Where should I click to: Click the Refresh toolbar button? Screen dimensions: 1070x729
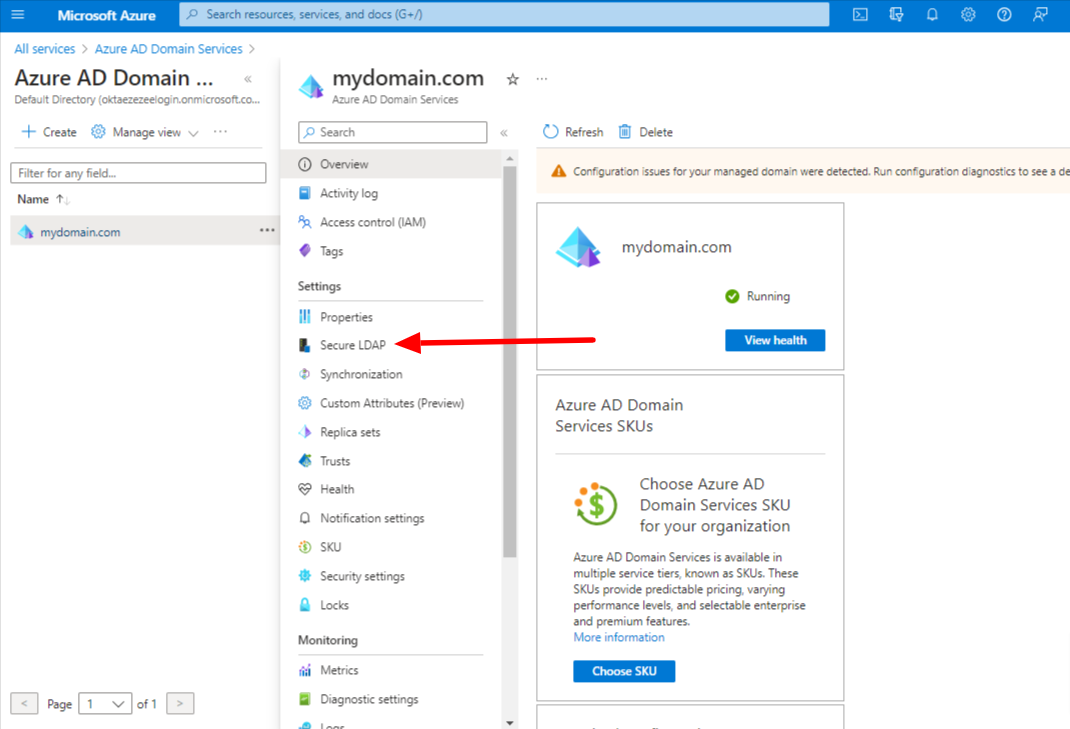point(573,132)
